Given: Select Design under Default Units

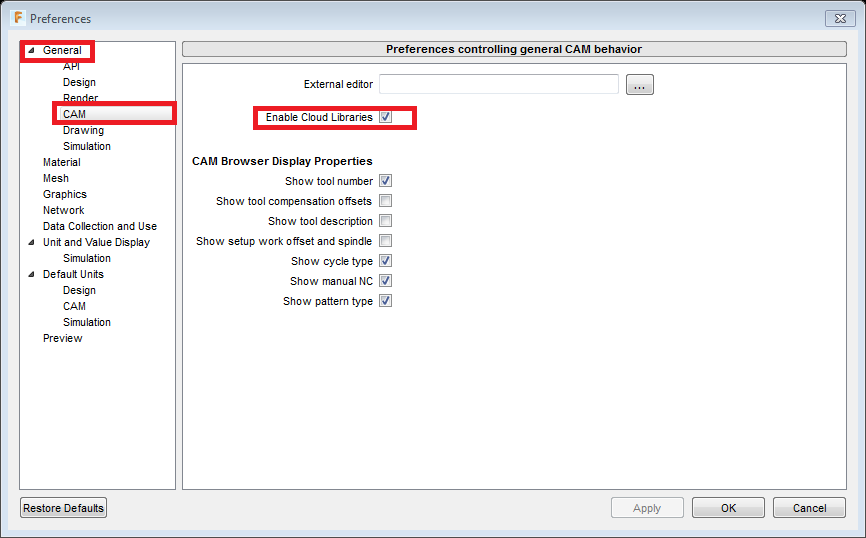Looking at the screenshot, I should click(79, 291).
